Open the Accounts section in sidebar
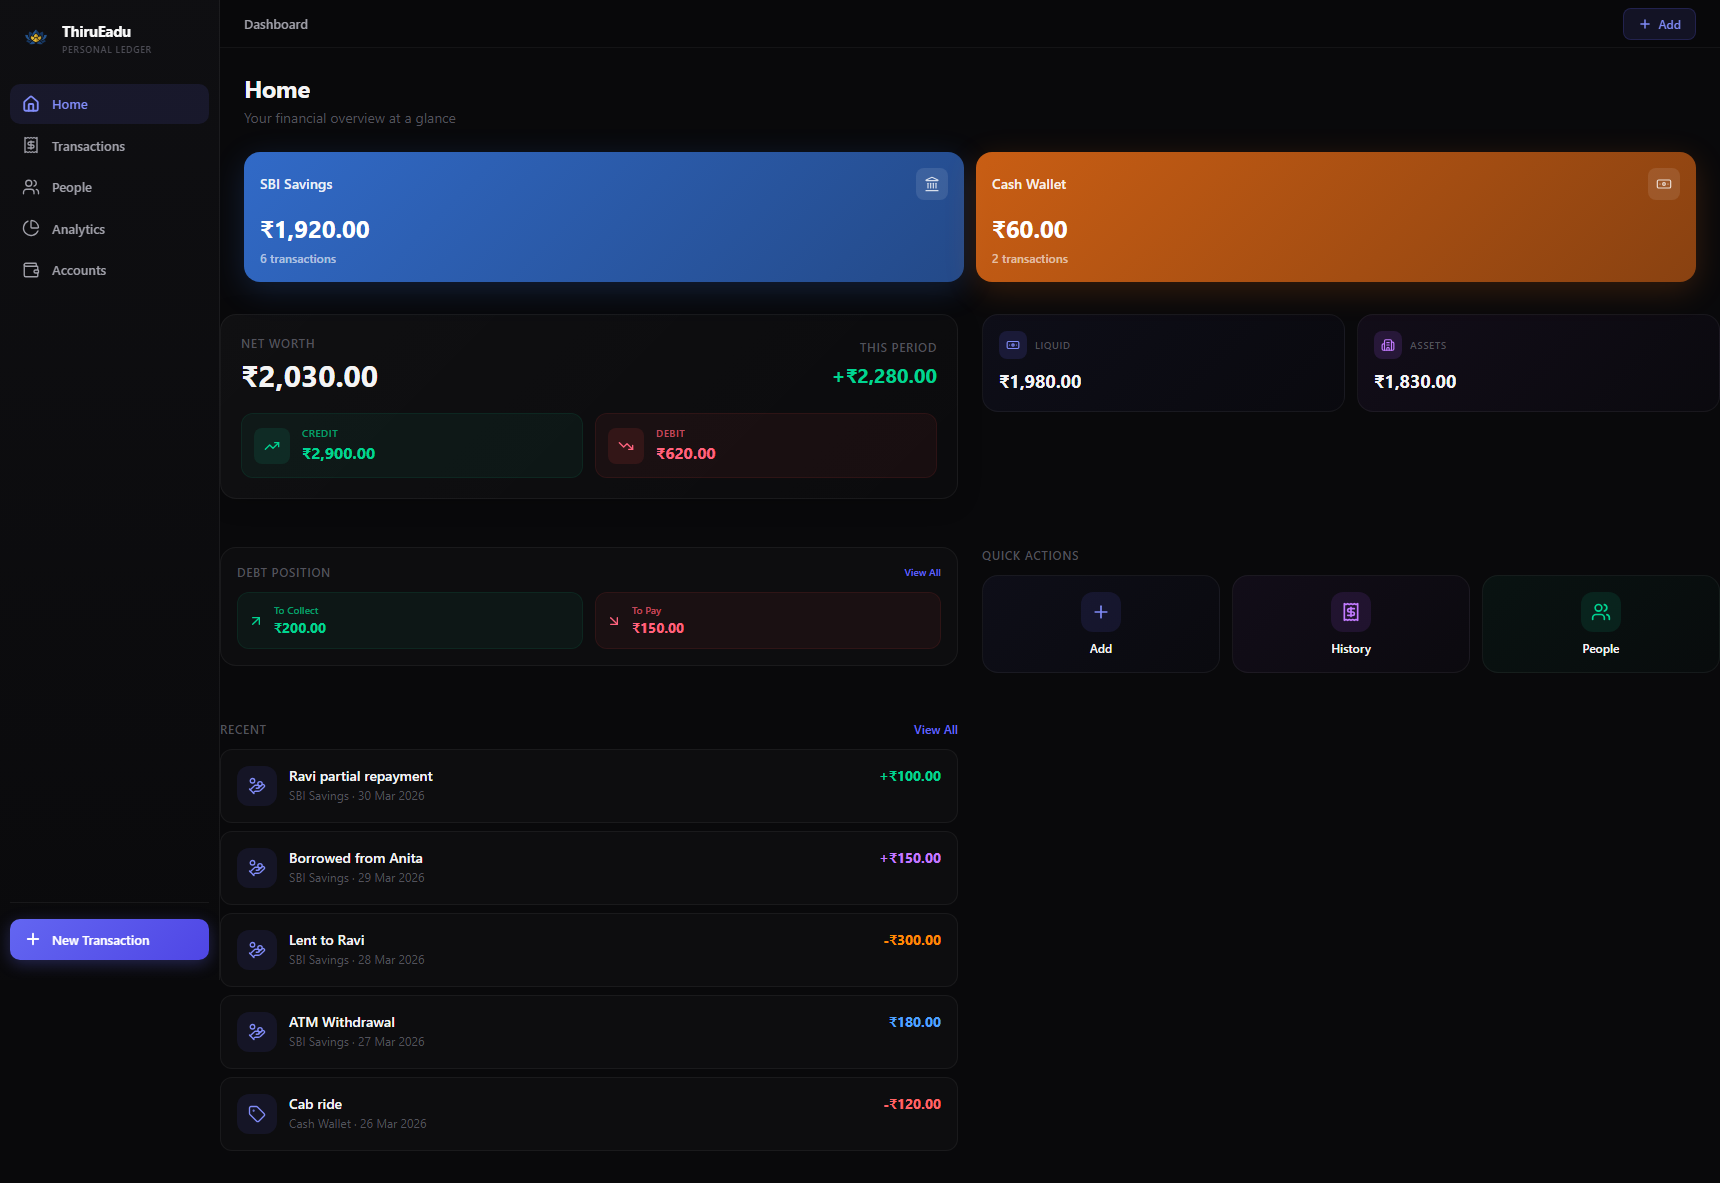1720x1183 pixels. 78,270
